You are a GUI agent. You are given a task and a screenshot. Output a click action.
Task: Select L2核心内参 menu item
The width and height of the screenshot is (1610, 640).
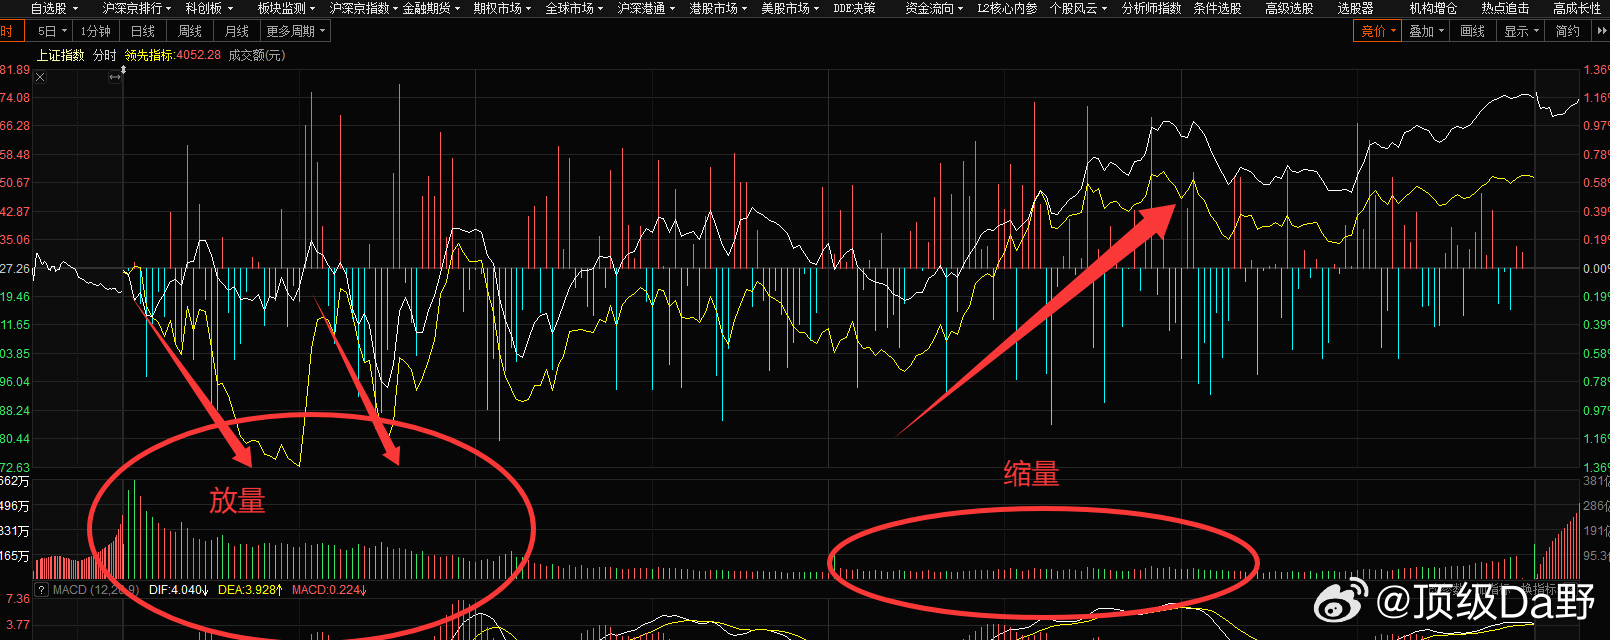point(1007,8)
